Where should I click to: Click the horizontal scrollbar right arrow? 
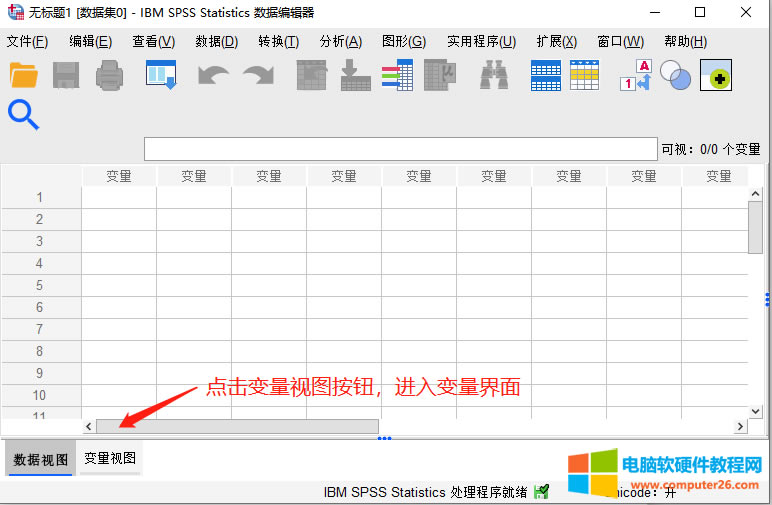click(x=740, y=426)
